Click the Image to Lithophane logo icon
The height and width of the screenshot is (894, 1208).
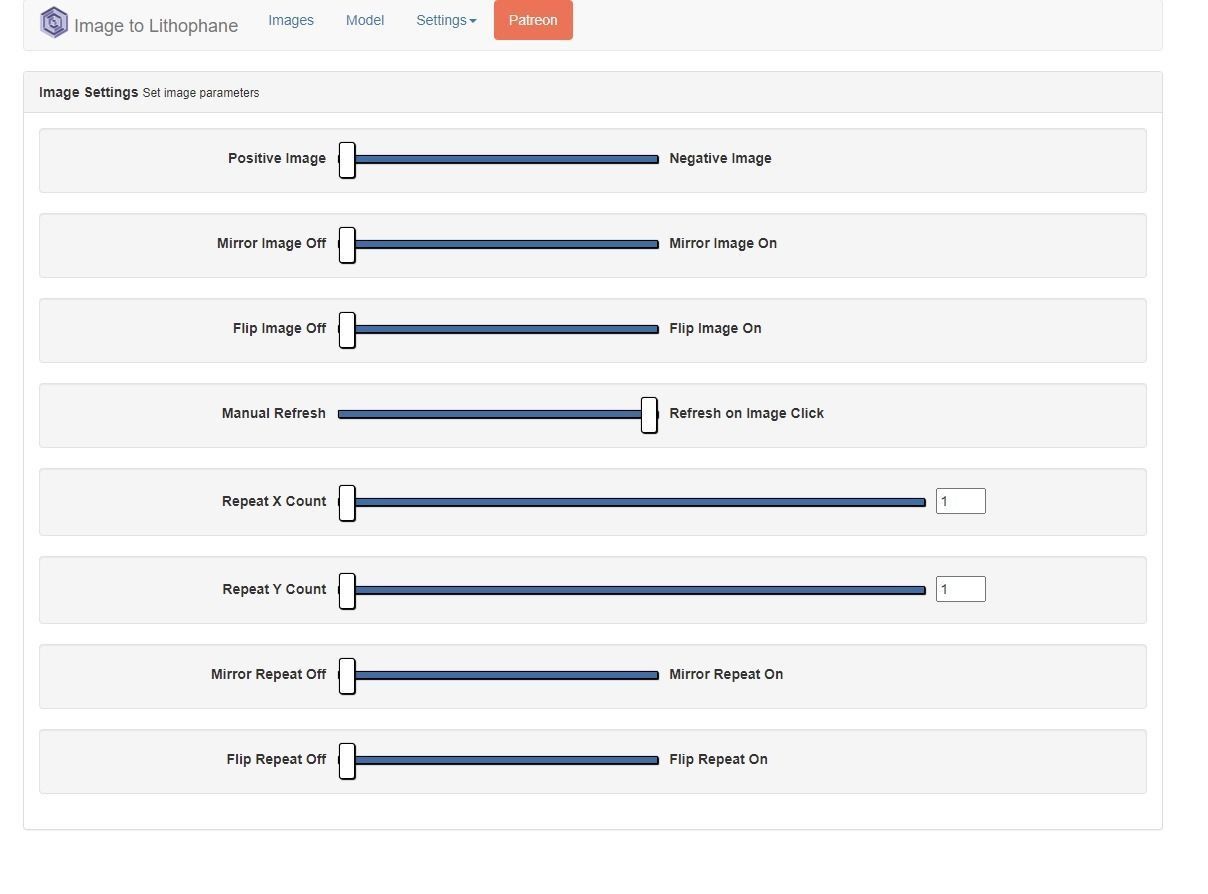coord(54,23)
